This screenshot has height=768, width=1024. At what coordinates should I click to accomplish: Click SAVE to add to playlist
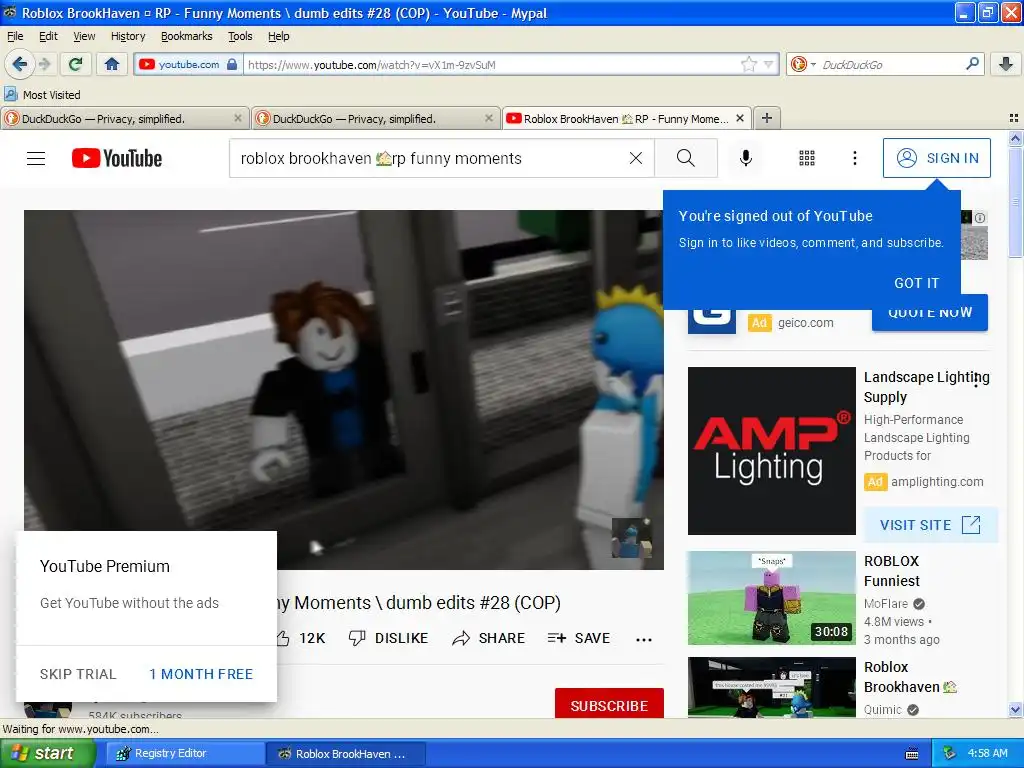tap(579, 638)
